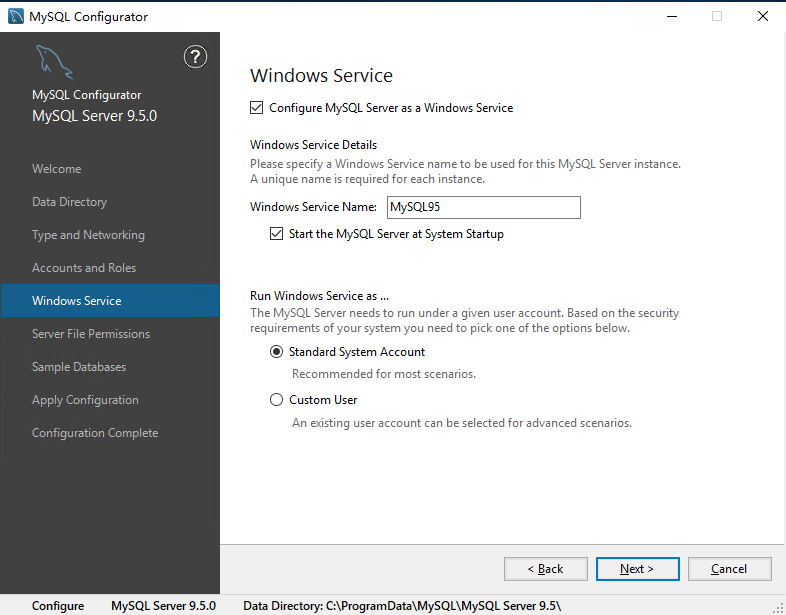
Task: Click the Run Windows Service as label
Action: click(319, 296)
